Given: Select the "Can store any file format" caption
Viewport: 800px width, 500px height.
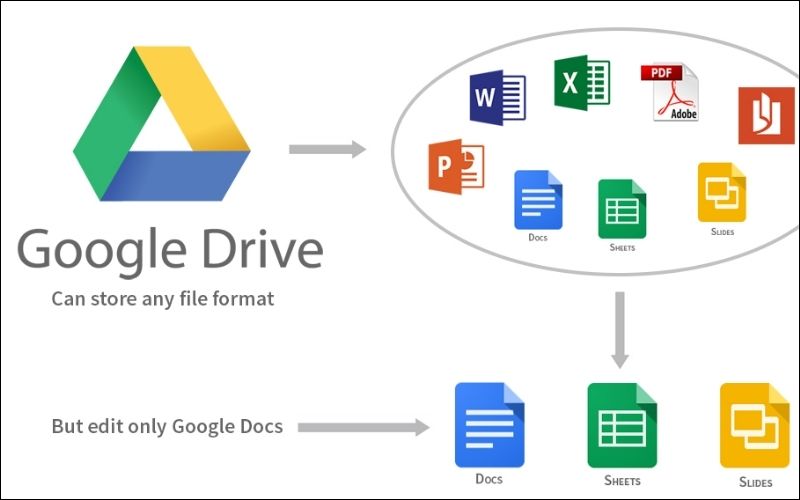Looking at the screenshot, I should 163,298.
